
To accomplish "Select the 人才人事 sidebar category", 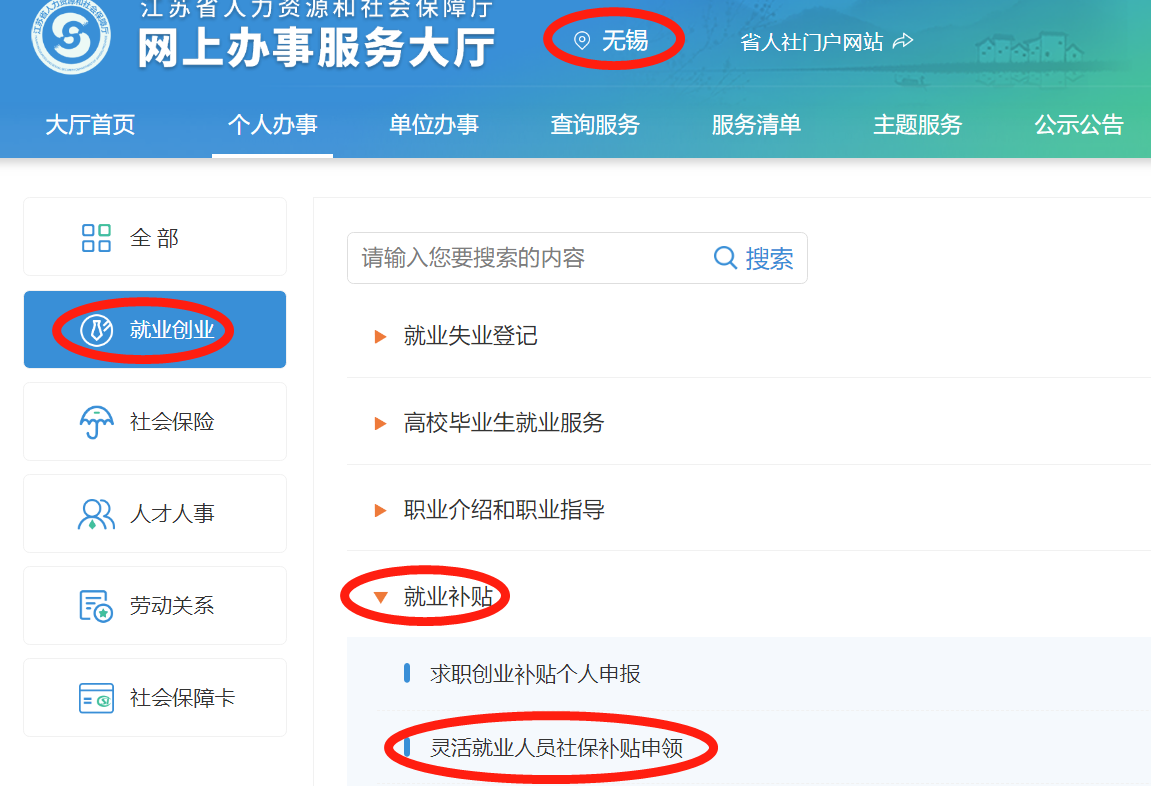I will pos(155,513).
